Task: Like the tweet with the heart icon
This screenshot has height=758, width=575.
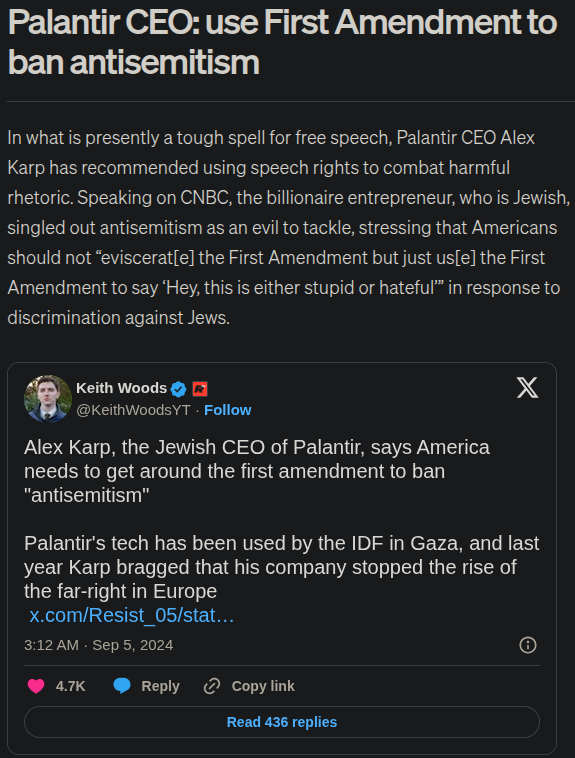Action: point(36,686)
